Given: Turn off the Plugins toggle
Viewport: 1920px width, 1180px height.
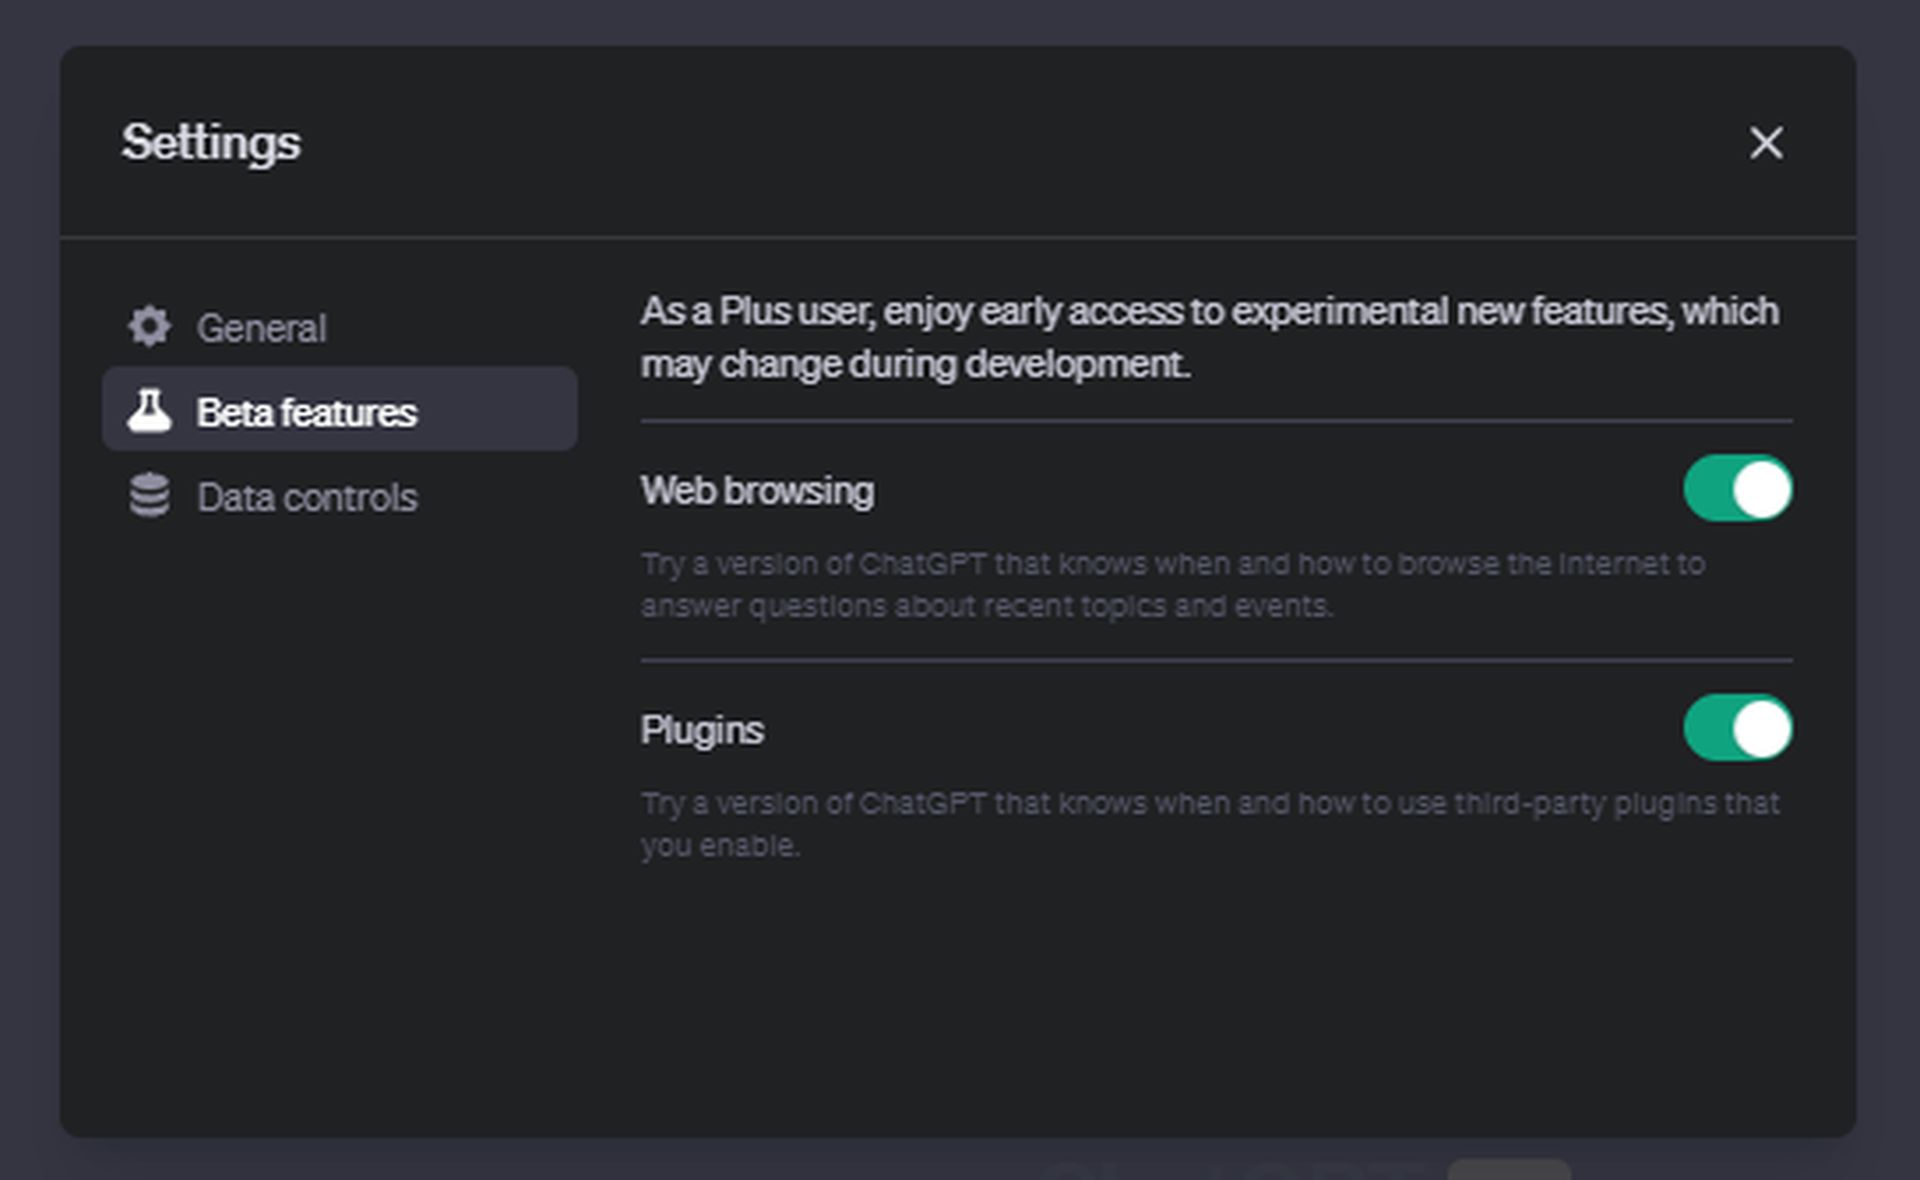Looking at the screenshot, I should point(1737,729).
